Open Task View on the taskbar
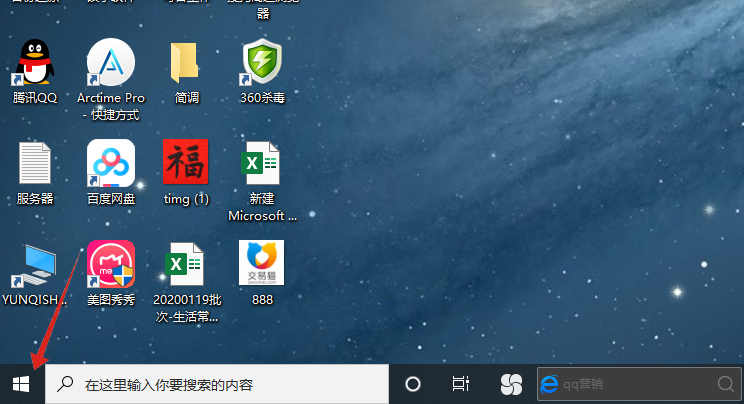This screenshot has height=404, width=744. [460, 384]
